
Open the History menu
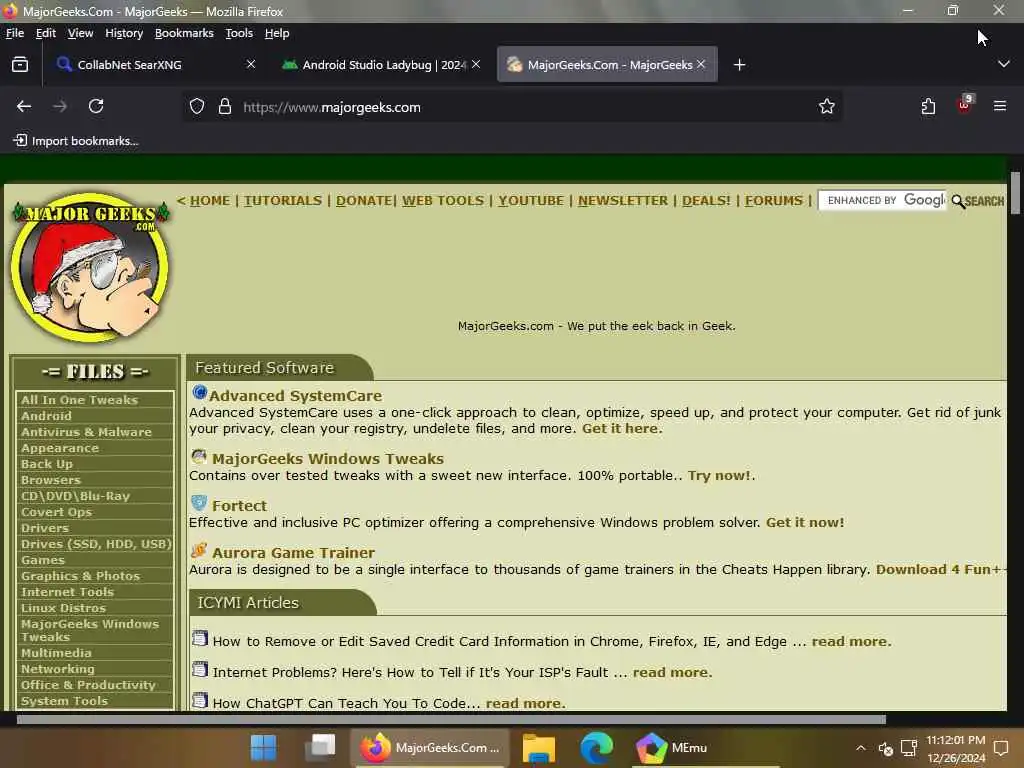[124, 33]
